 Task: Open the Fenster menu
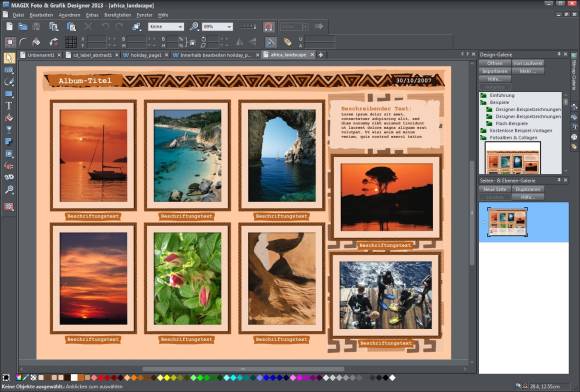click(145, 15)
